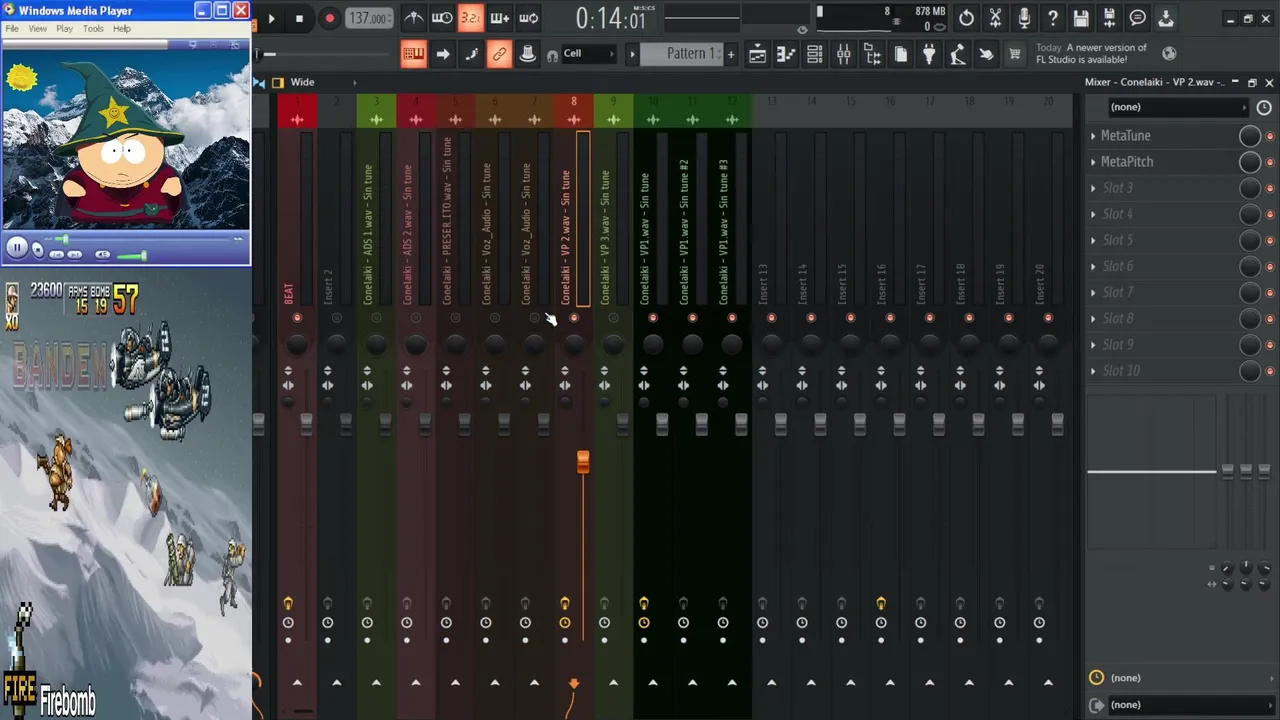Open the Cell snap dropdown
This screenshot has height=720, width=1280.
coord(590,54)
